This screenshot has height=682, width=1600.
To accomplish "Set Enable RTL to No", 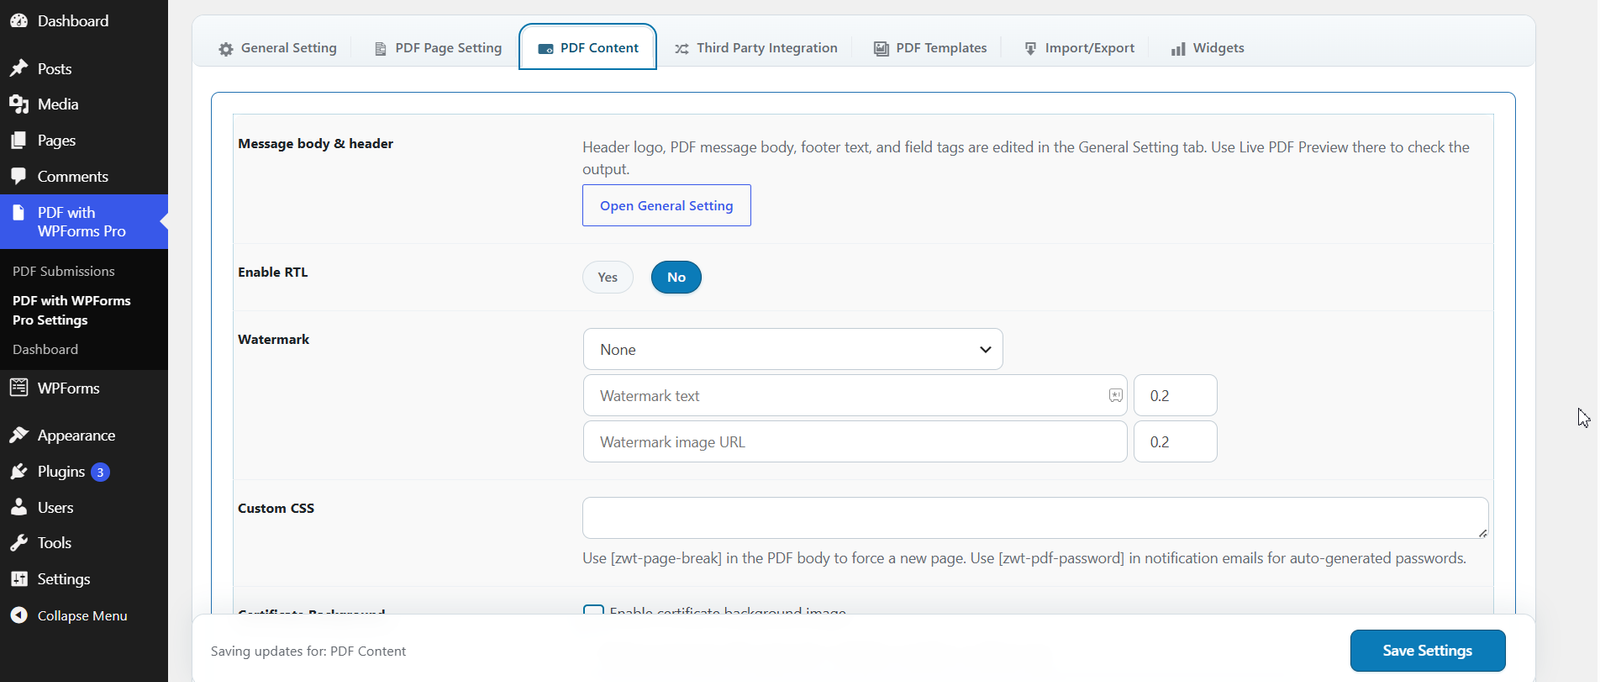I will [676, 277].
